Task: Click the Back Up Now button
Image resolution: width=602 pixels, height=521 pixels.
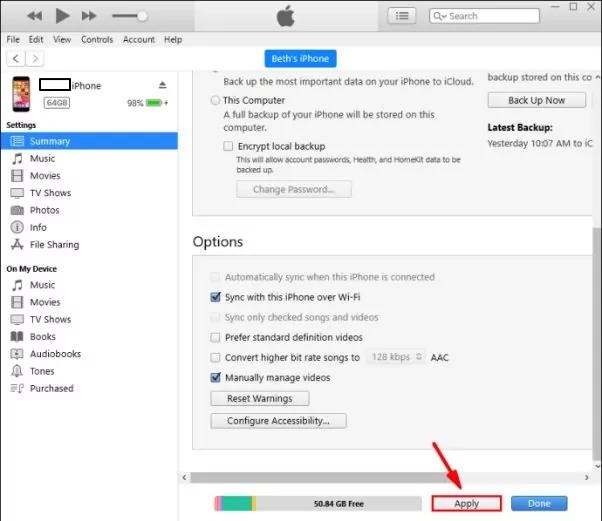Action: pyautogui.click(x=536, y=100)
